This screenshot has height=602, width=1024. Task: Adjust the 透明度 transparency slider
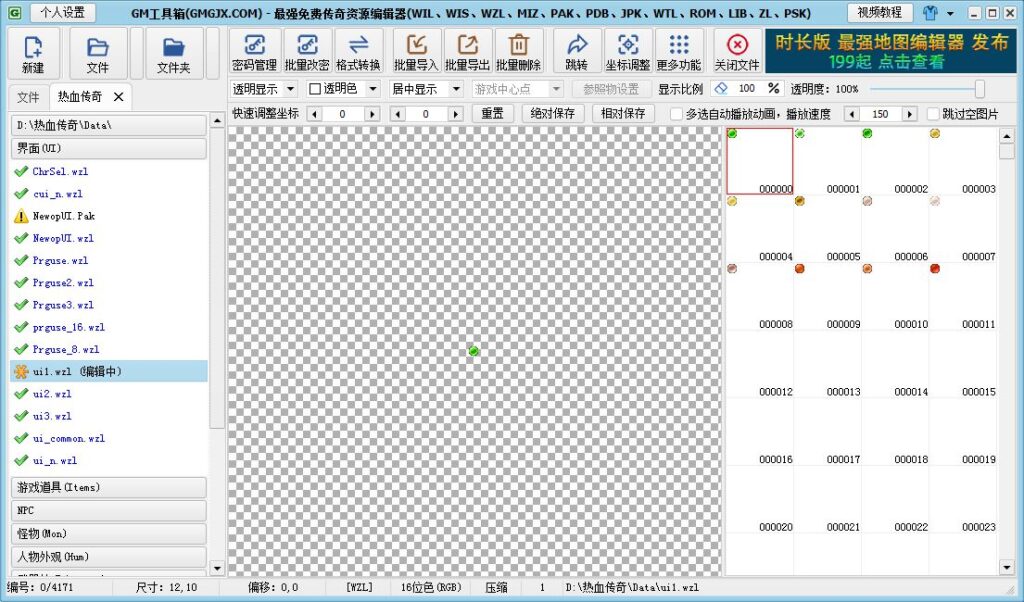point(979,89)
